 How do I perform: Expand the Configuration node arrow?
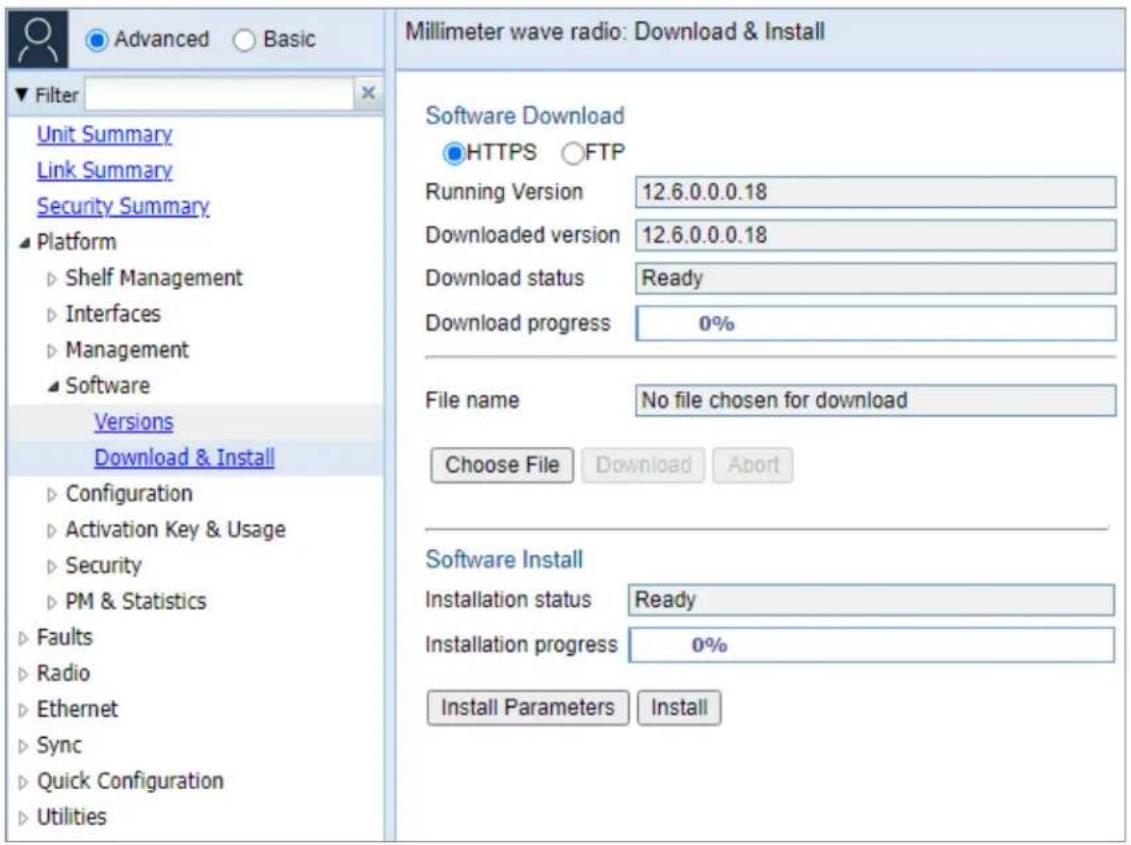[51, 495]
